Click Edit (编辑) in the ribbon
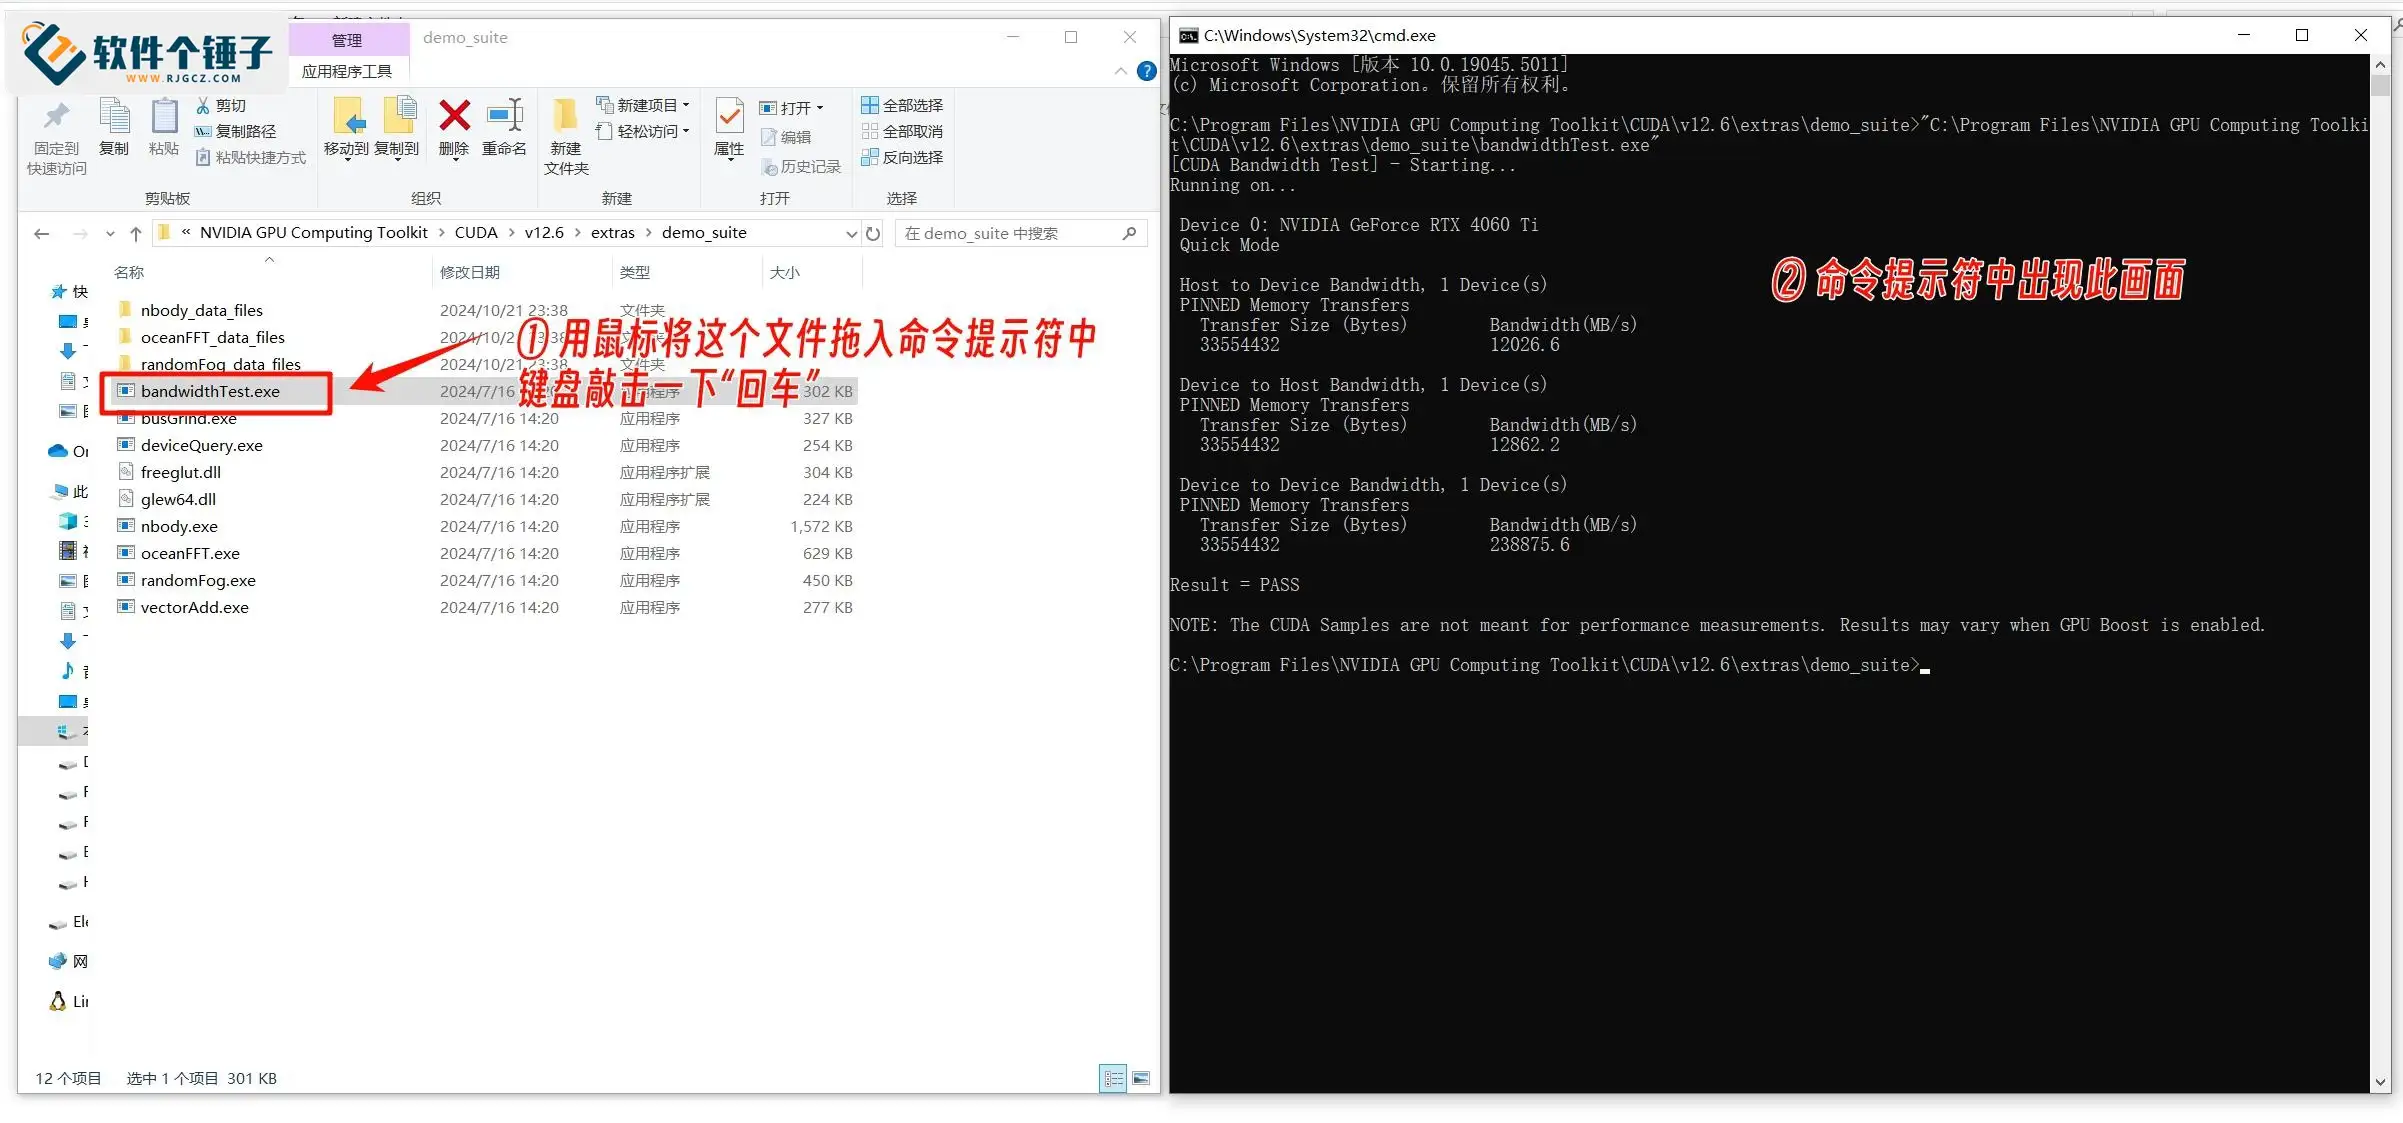The width and height of the screenshot is (2403, 1123). click(786, 137)
